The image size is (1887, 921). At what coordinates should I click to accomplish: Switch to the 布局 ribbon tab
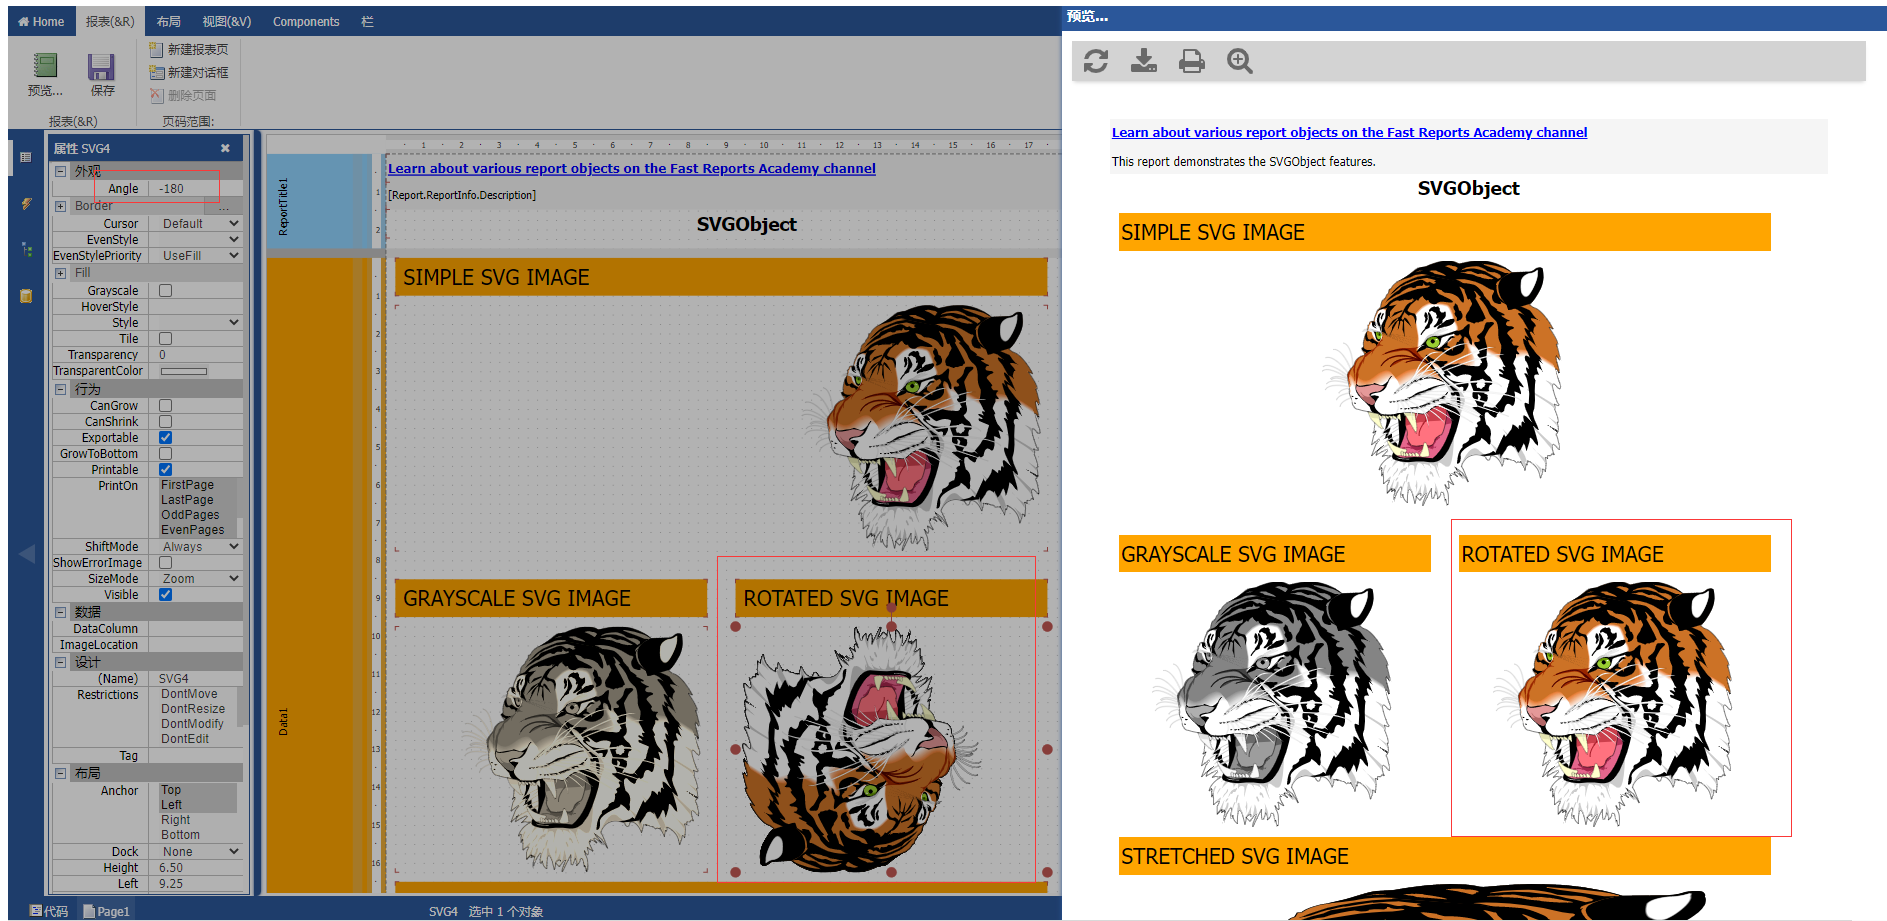[x=168, y=21]
